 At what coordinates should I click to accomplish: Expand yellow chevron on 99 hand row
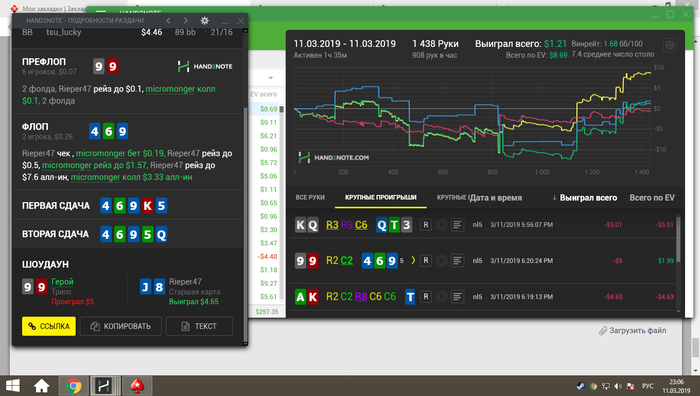pyautogui.click(x=413, y=260)
